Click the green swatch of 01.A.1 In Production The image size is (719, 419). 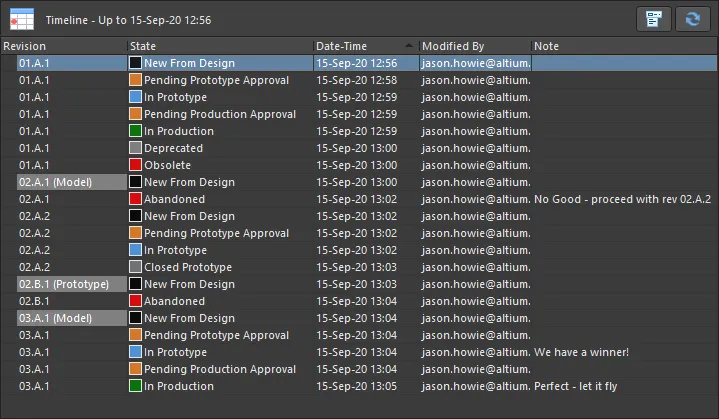coord(135,131)
